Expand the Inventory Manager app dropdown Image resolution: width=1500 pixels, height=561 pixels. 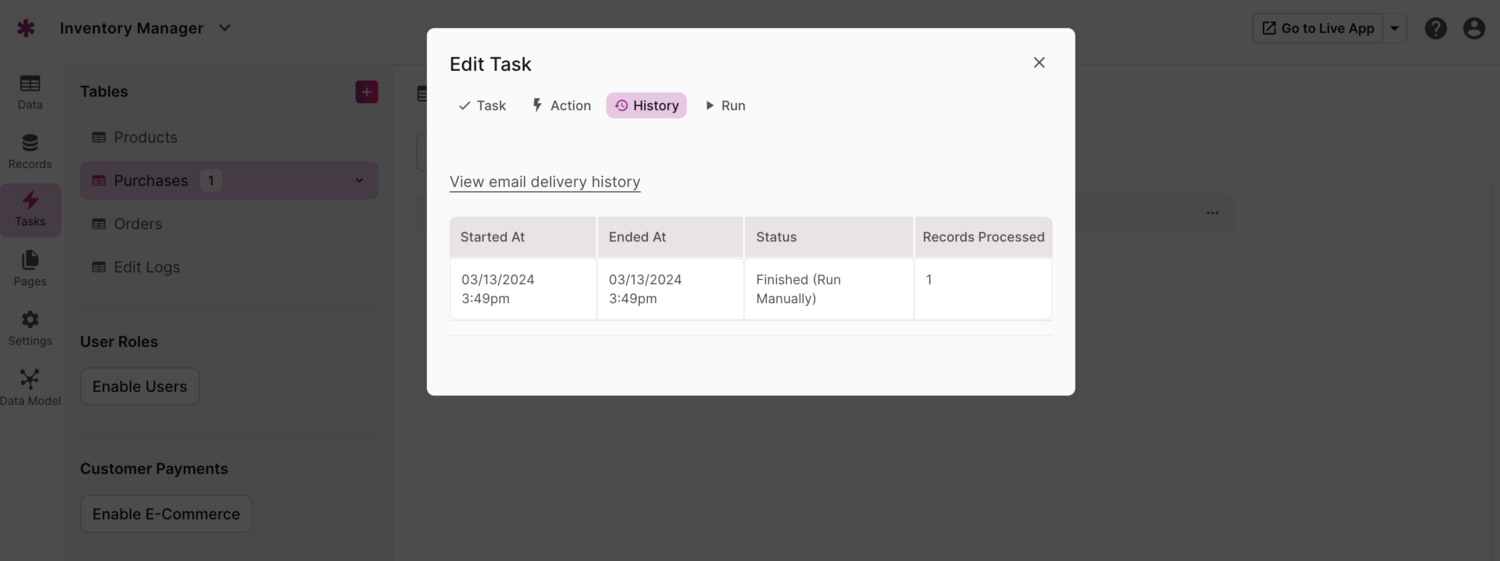(225, 28)
